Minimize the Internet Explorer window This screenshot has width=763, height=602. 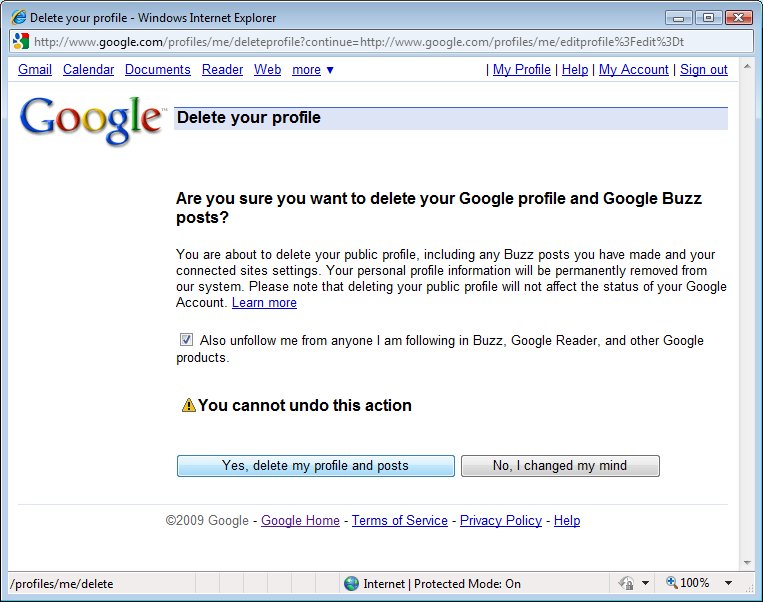click(679, 18)
